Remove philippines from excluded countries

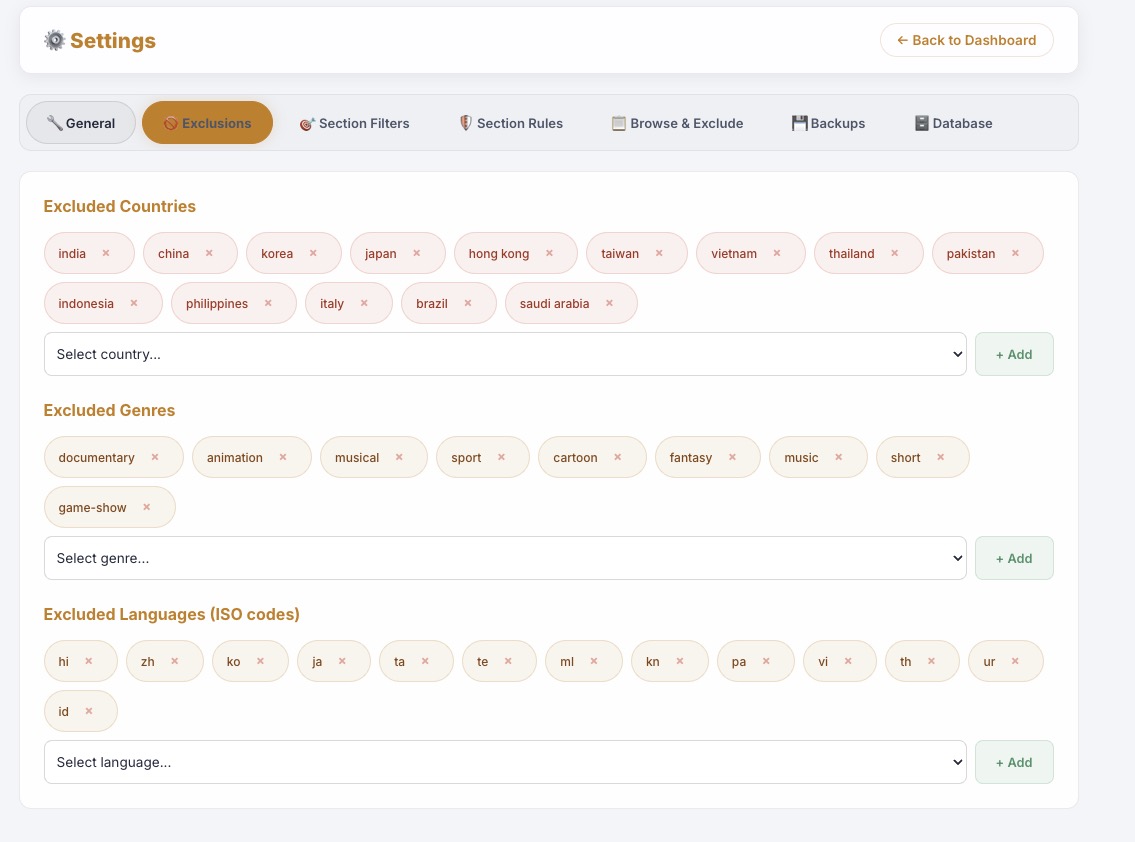click(x=269, y=303)
